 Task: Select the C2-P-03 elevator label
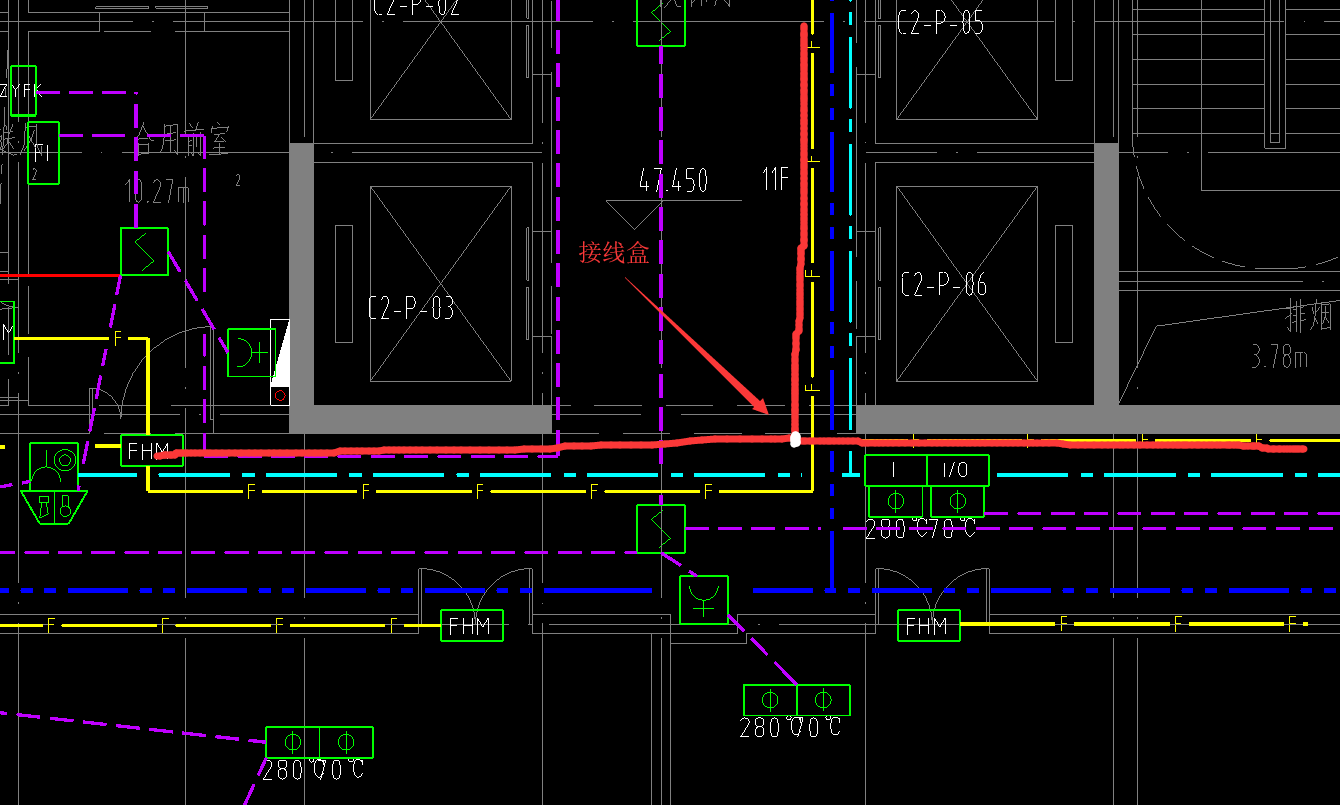(411, 309)
